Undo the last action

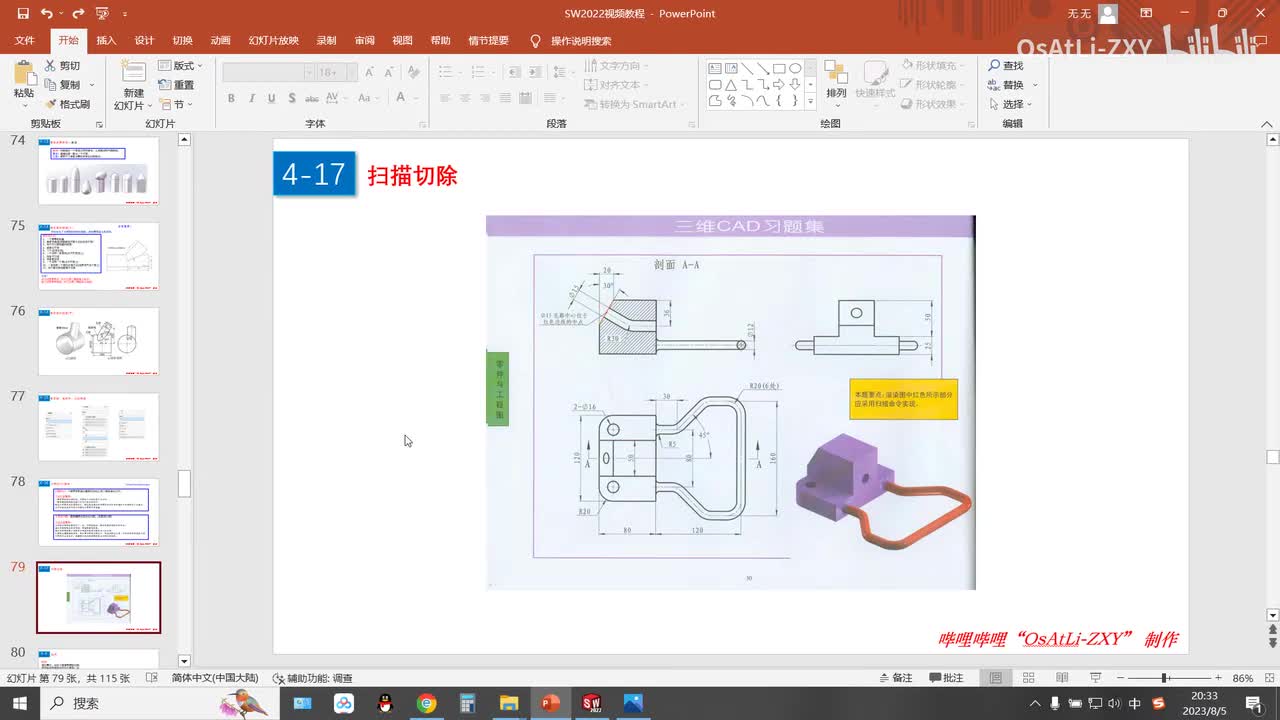click(46, 14)
